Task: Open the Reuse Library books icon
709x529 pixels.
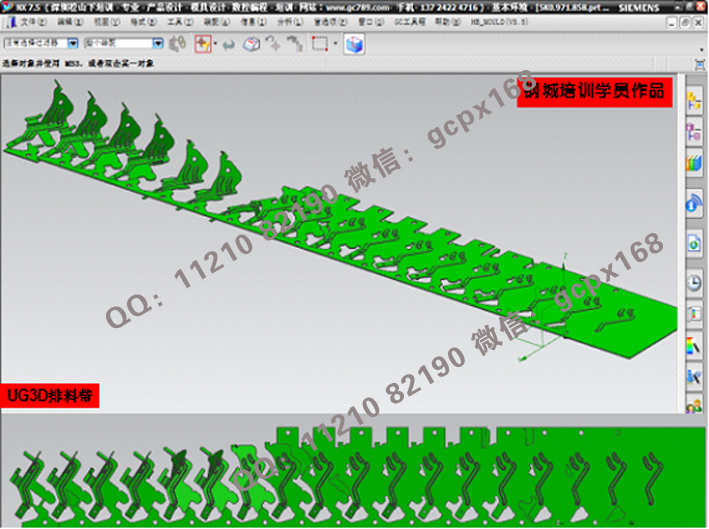Action: click(x=694, y=163)
